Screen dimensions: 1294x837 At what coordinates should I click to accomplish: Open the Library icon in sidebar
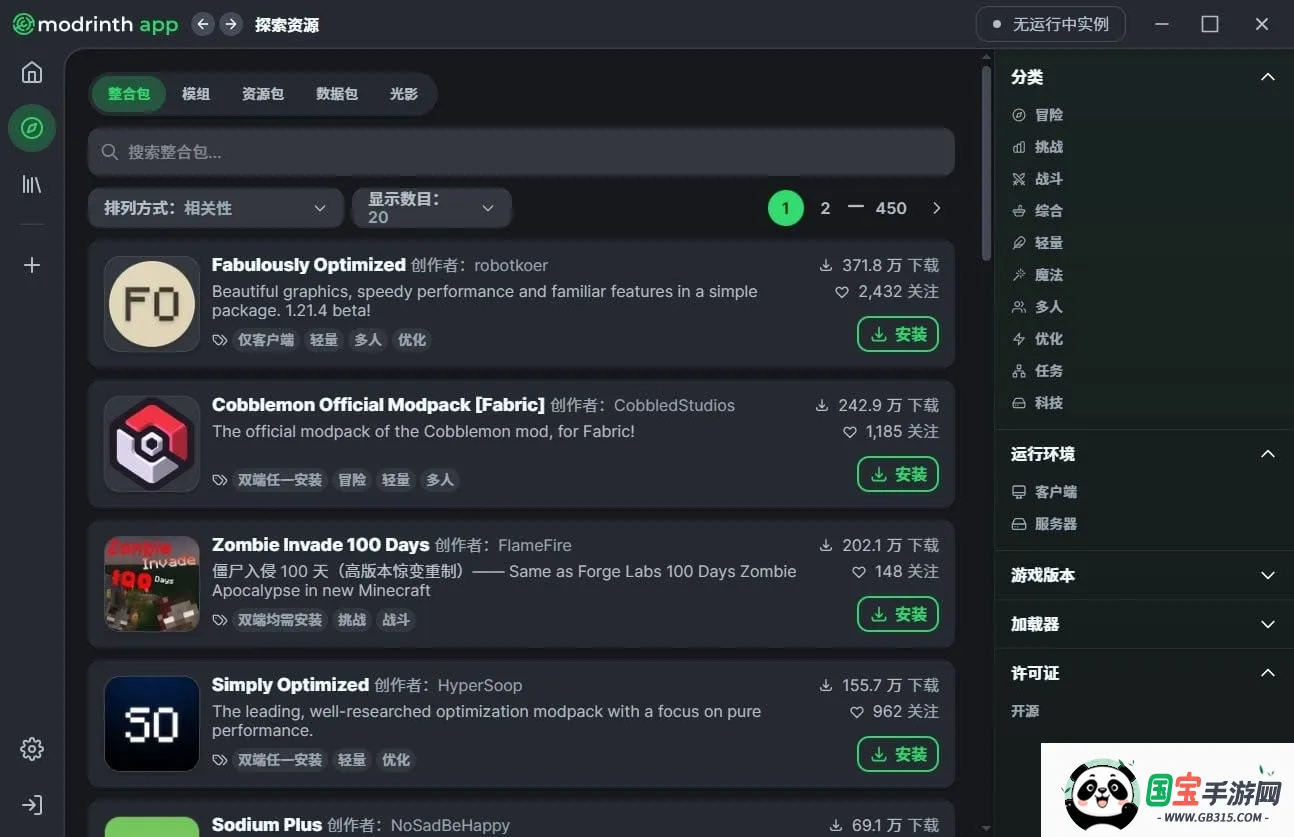32,184
